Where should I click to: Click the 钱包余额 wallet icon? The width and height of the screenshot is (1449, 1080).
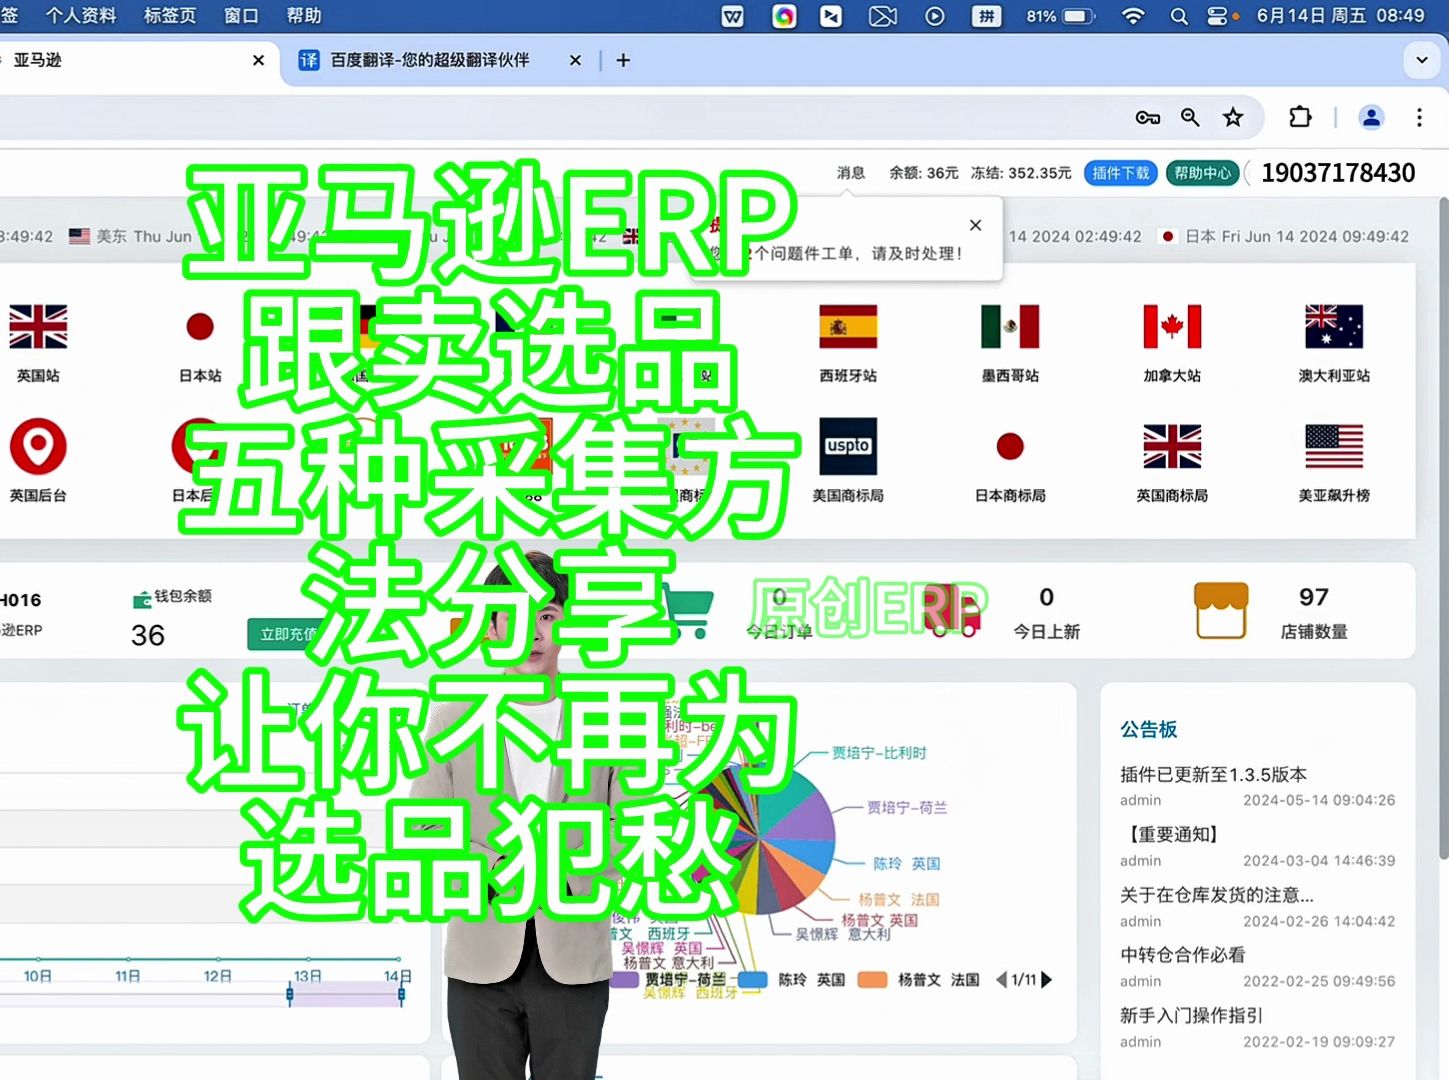[x=142, y=599]
